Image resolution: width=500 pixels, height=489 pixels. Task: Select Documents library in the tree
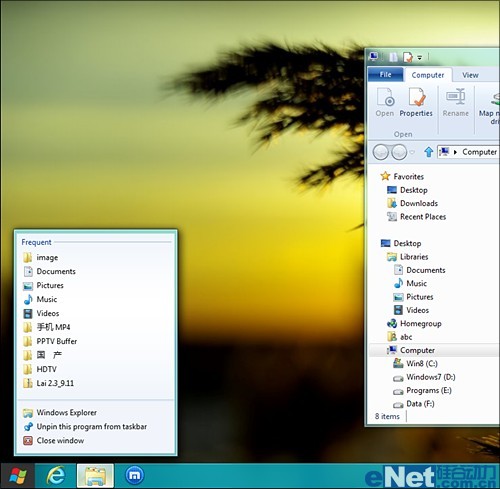point(419,270)
